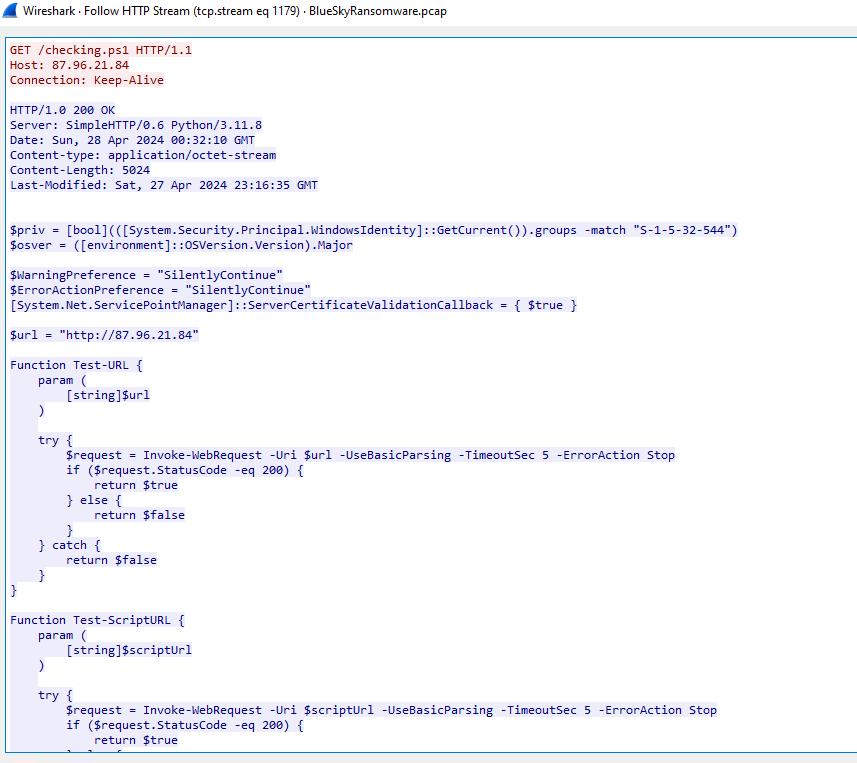Click the 'Content-type: application/octet-stream' line
The width and height of the screenshot is (857, 763).
click(143, 155)
